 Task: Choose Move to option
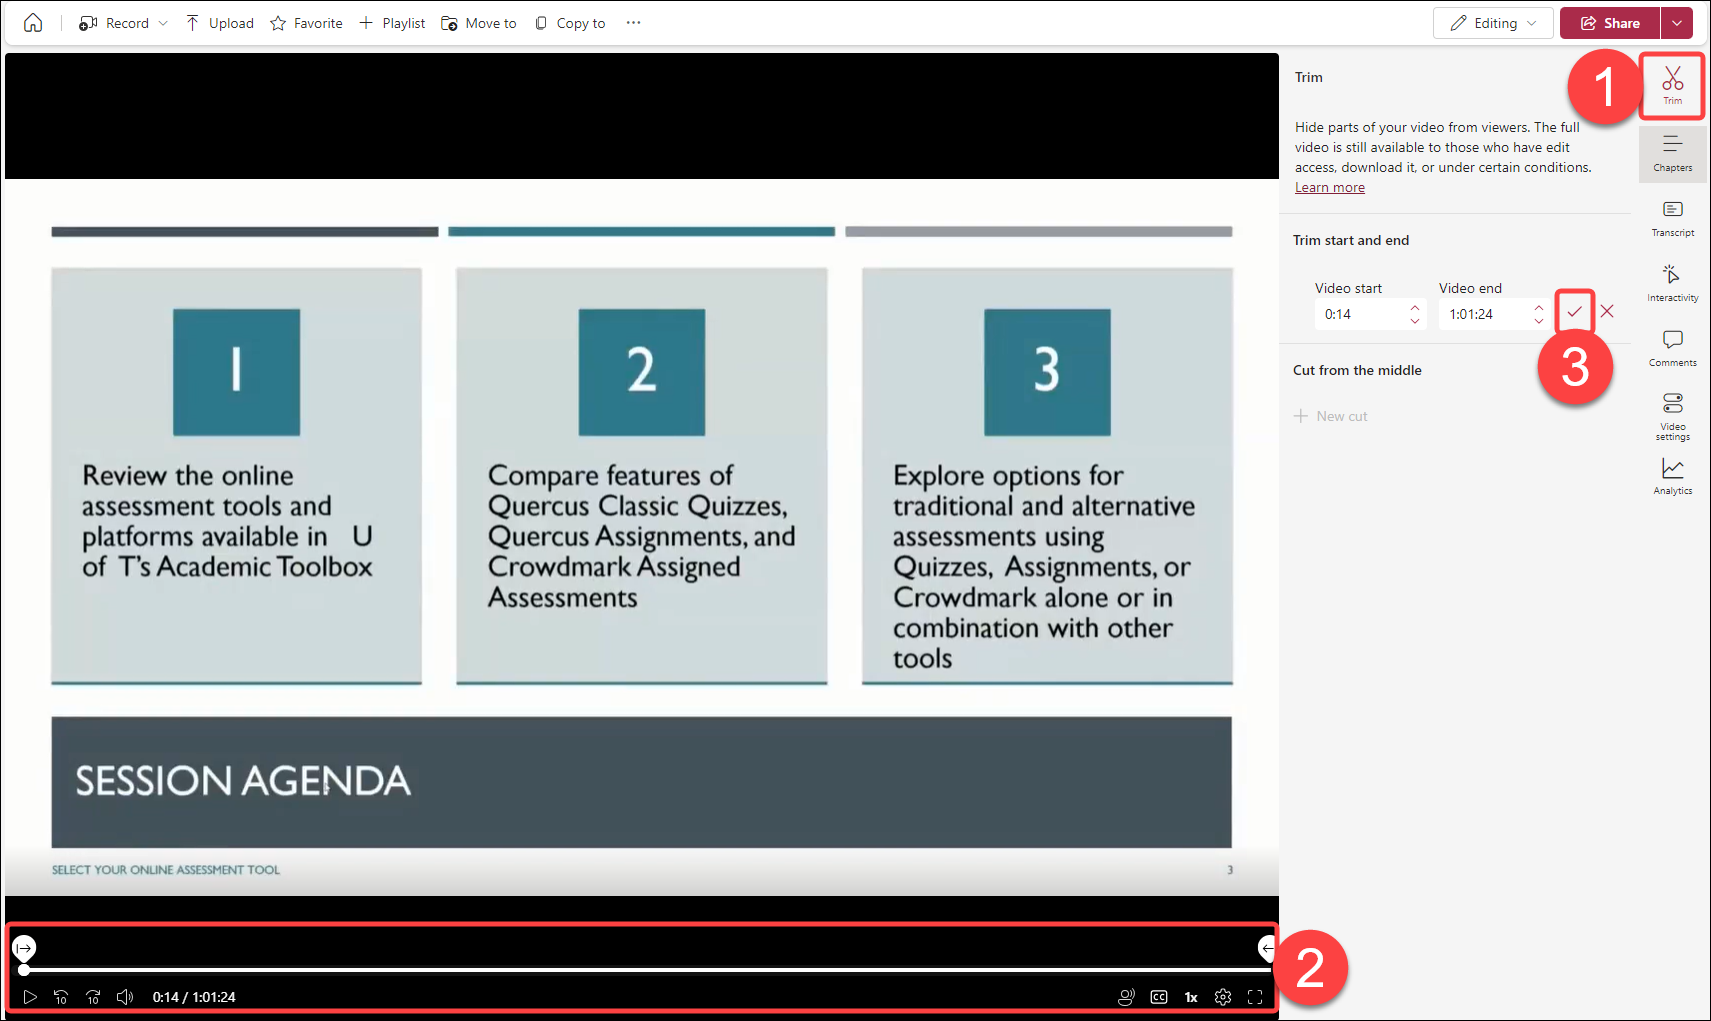479,23
